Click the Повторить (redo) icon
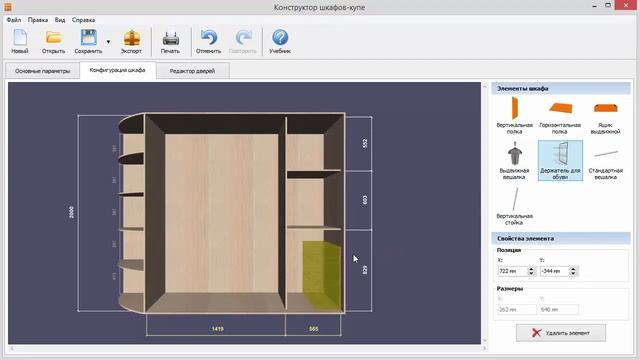The width and height of the screenshot is (640, 360). click(x=242, y=41)
